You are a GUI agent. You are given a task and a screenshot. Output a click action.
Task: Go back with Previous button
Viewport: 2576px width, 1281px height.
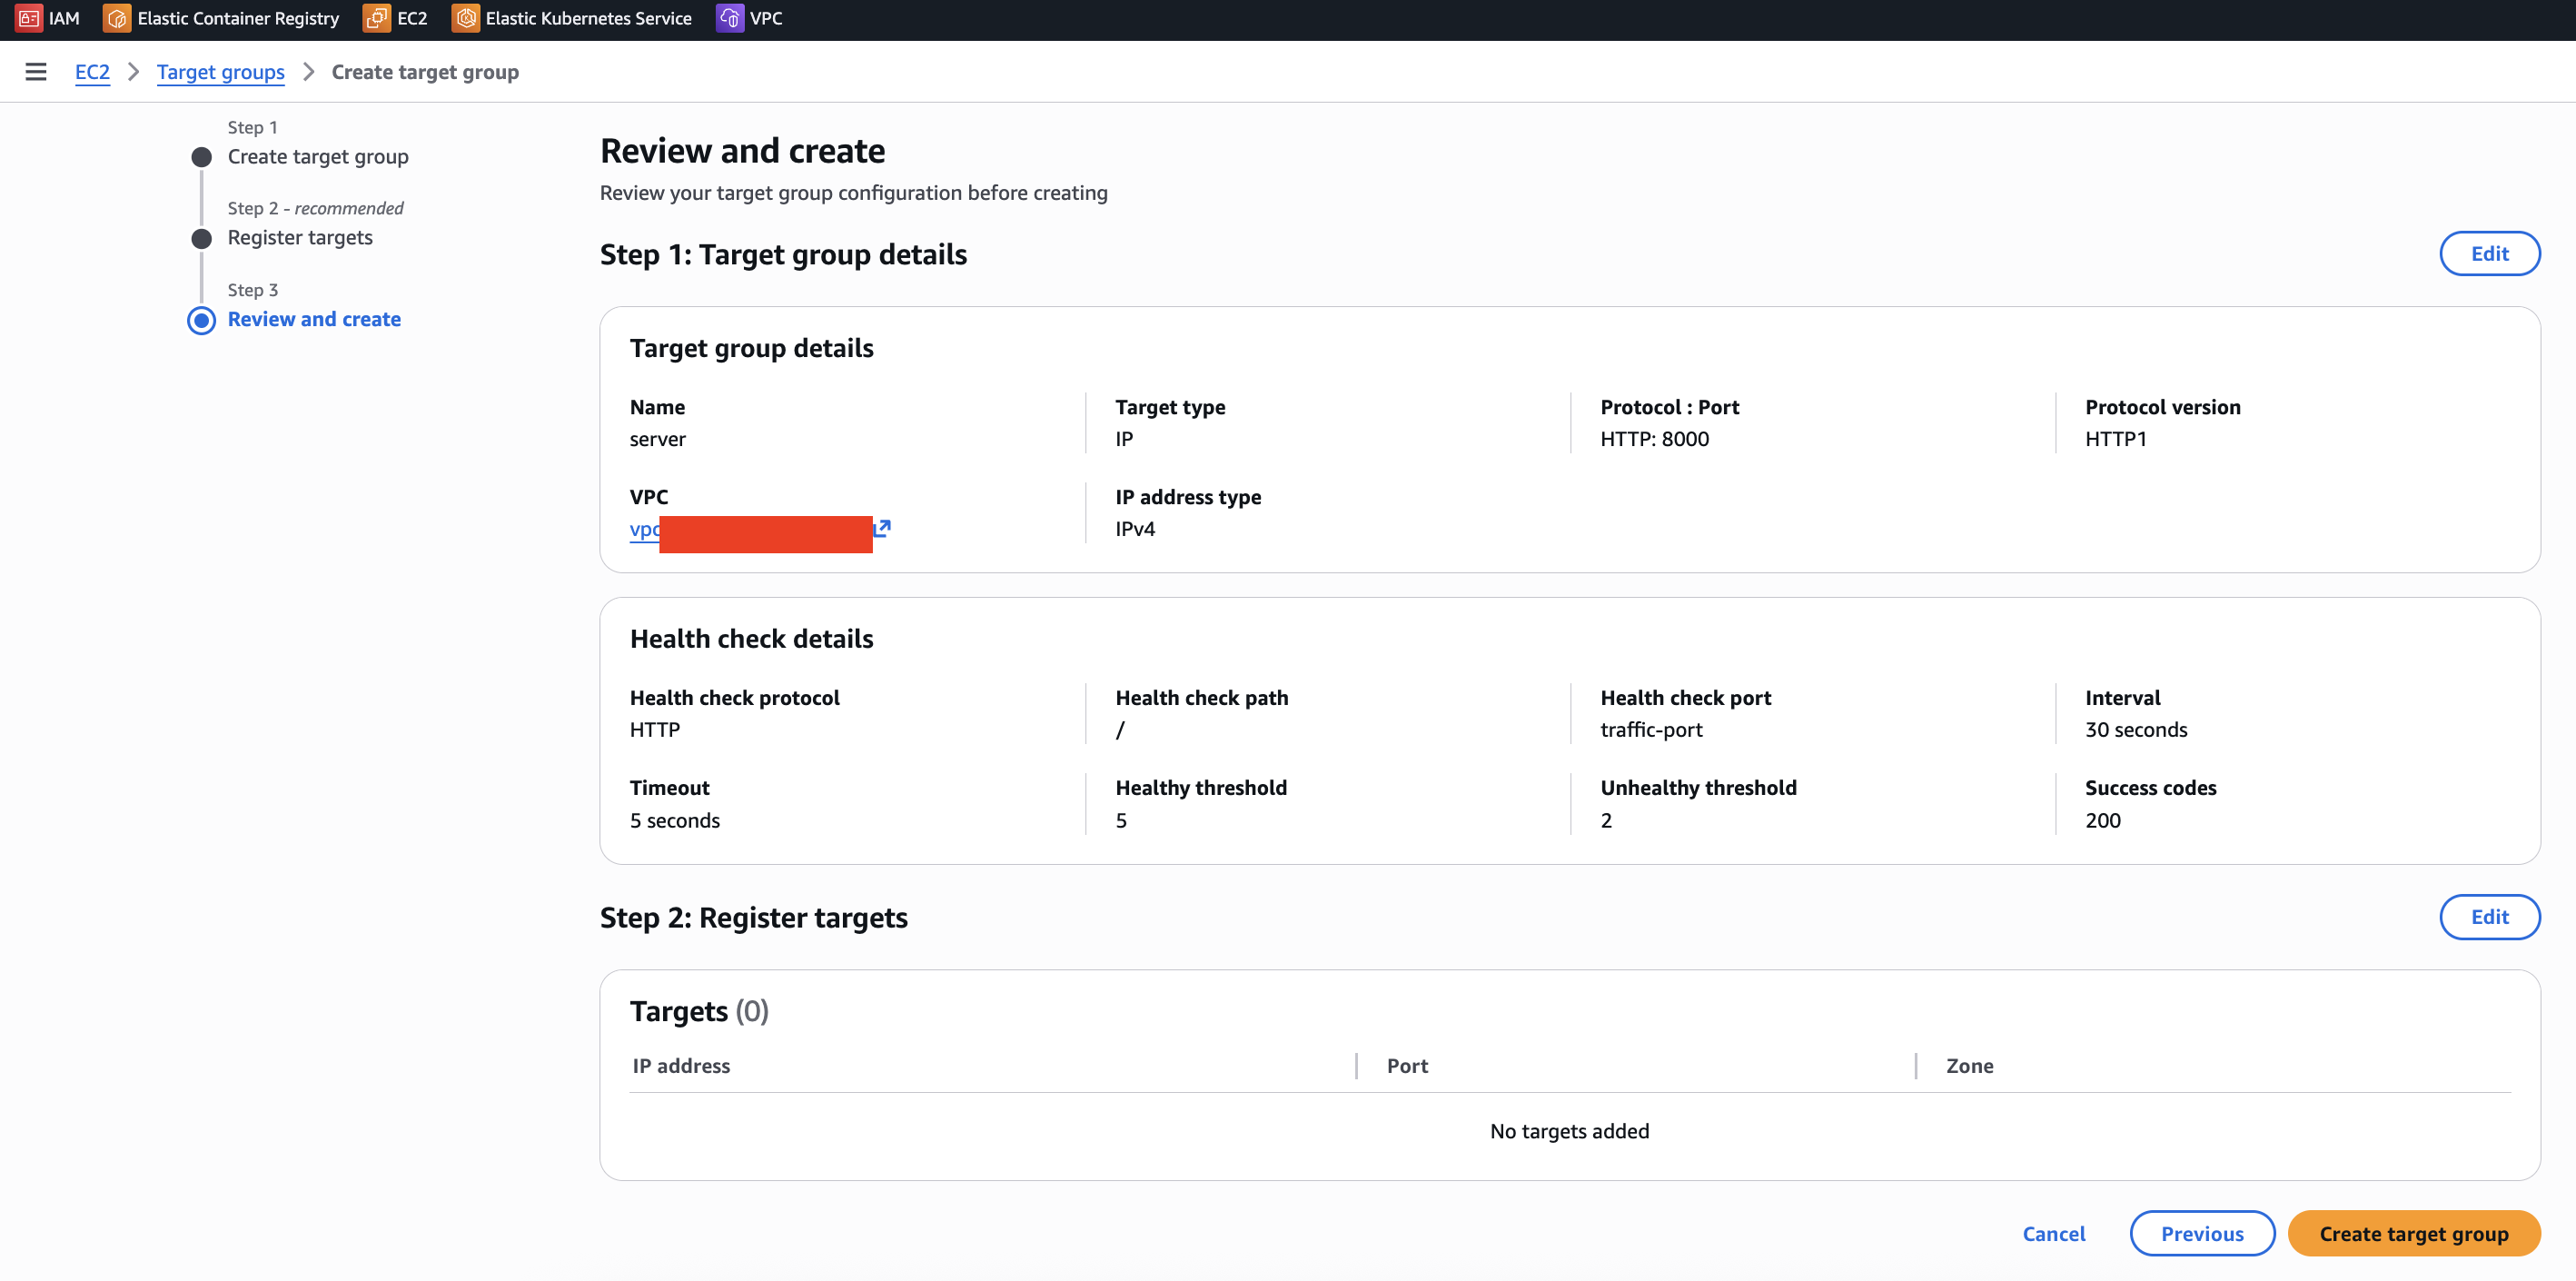coord(2201,1233)
